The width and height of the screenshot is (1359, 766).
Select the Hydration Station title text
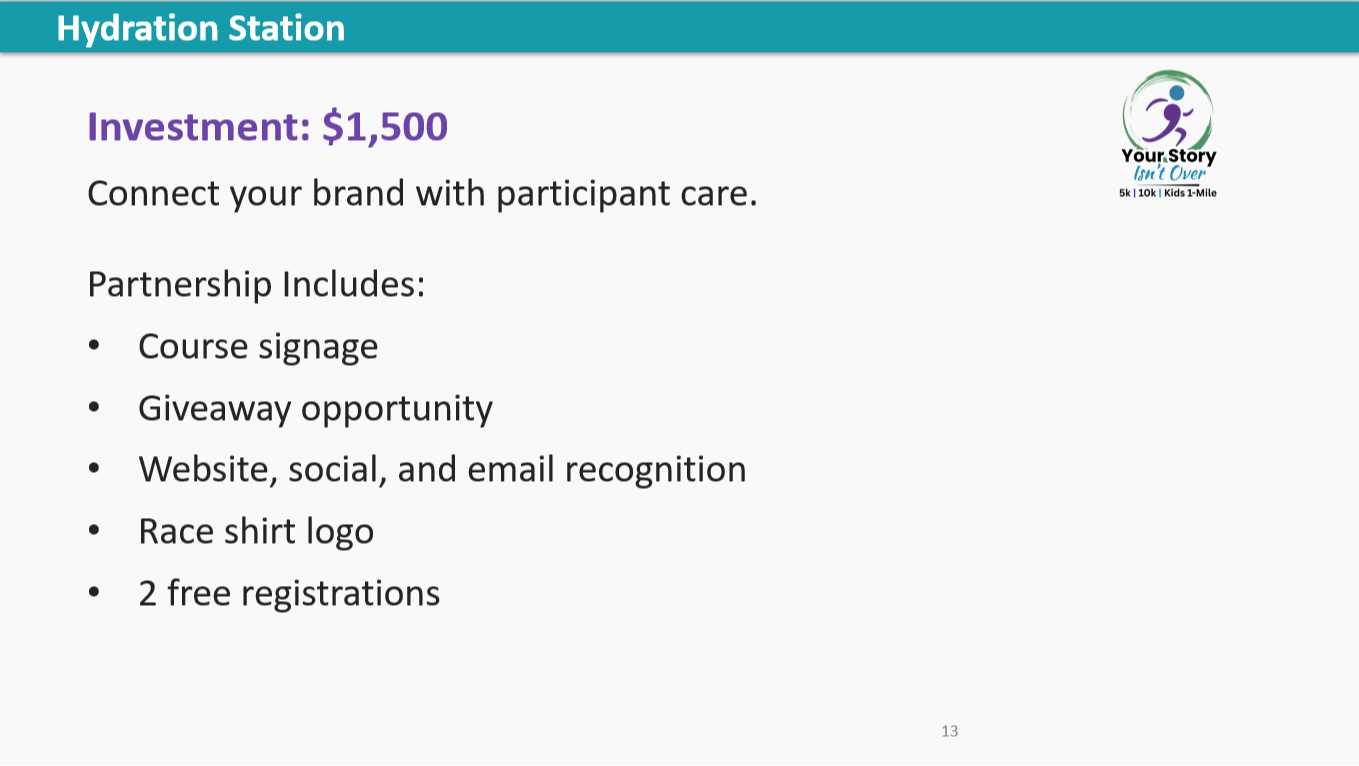click(x=201, y=28)
